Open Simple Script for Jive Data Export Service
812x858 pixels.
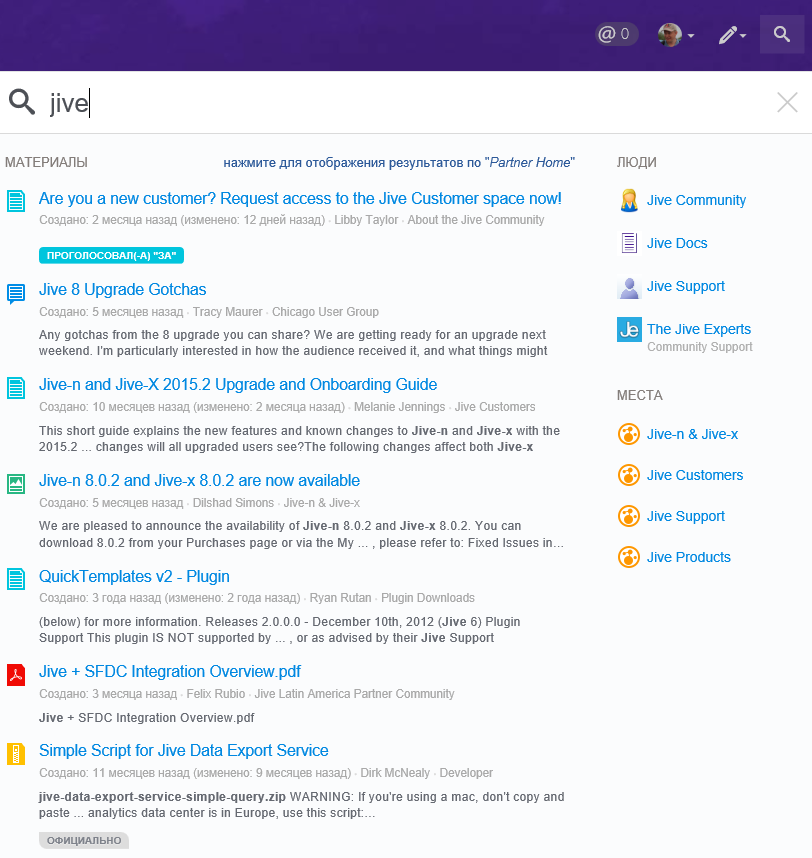pyautogui.click(x=183, y=750)
